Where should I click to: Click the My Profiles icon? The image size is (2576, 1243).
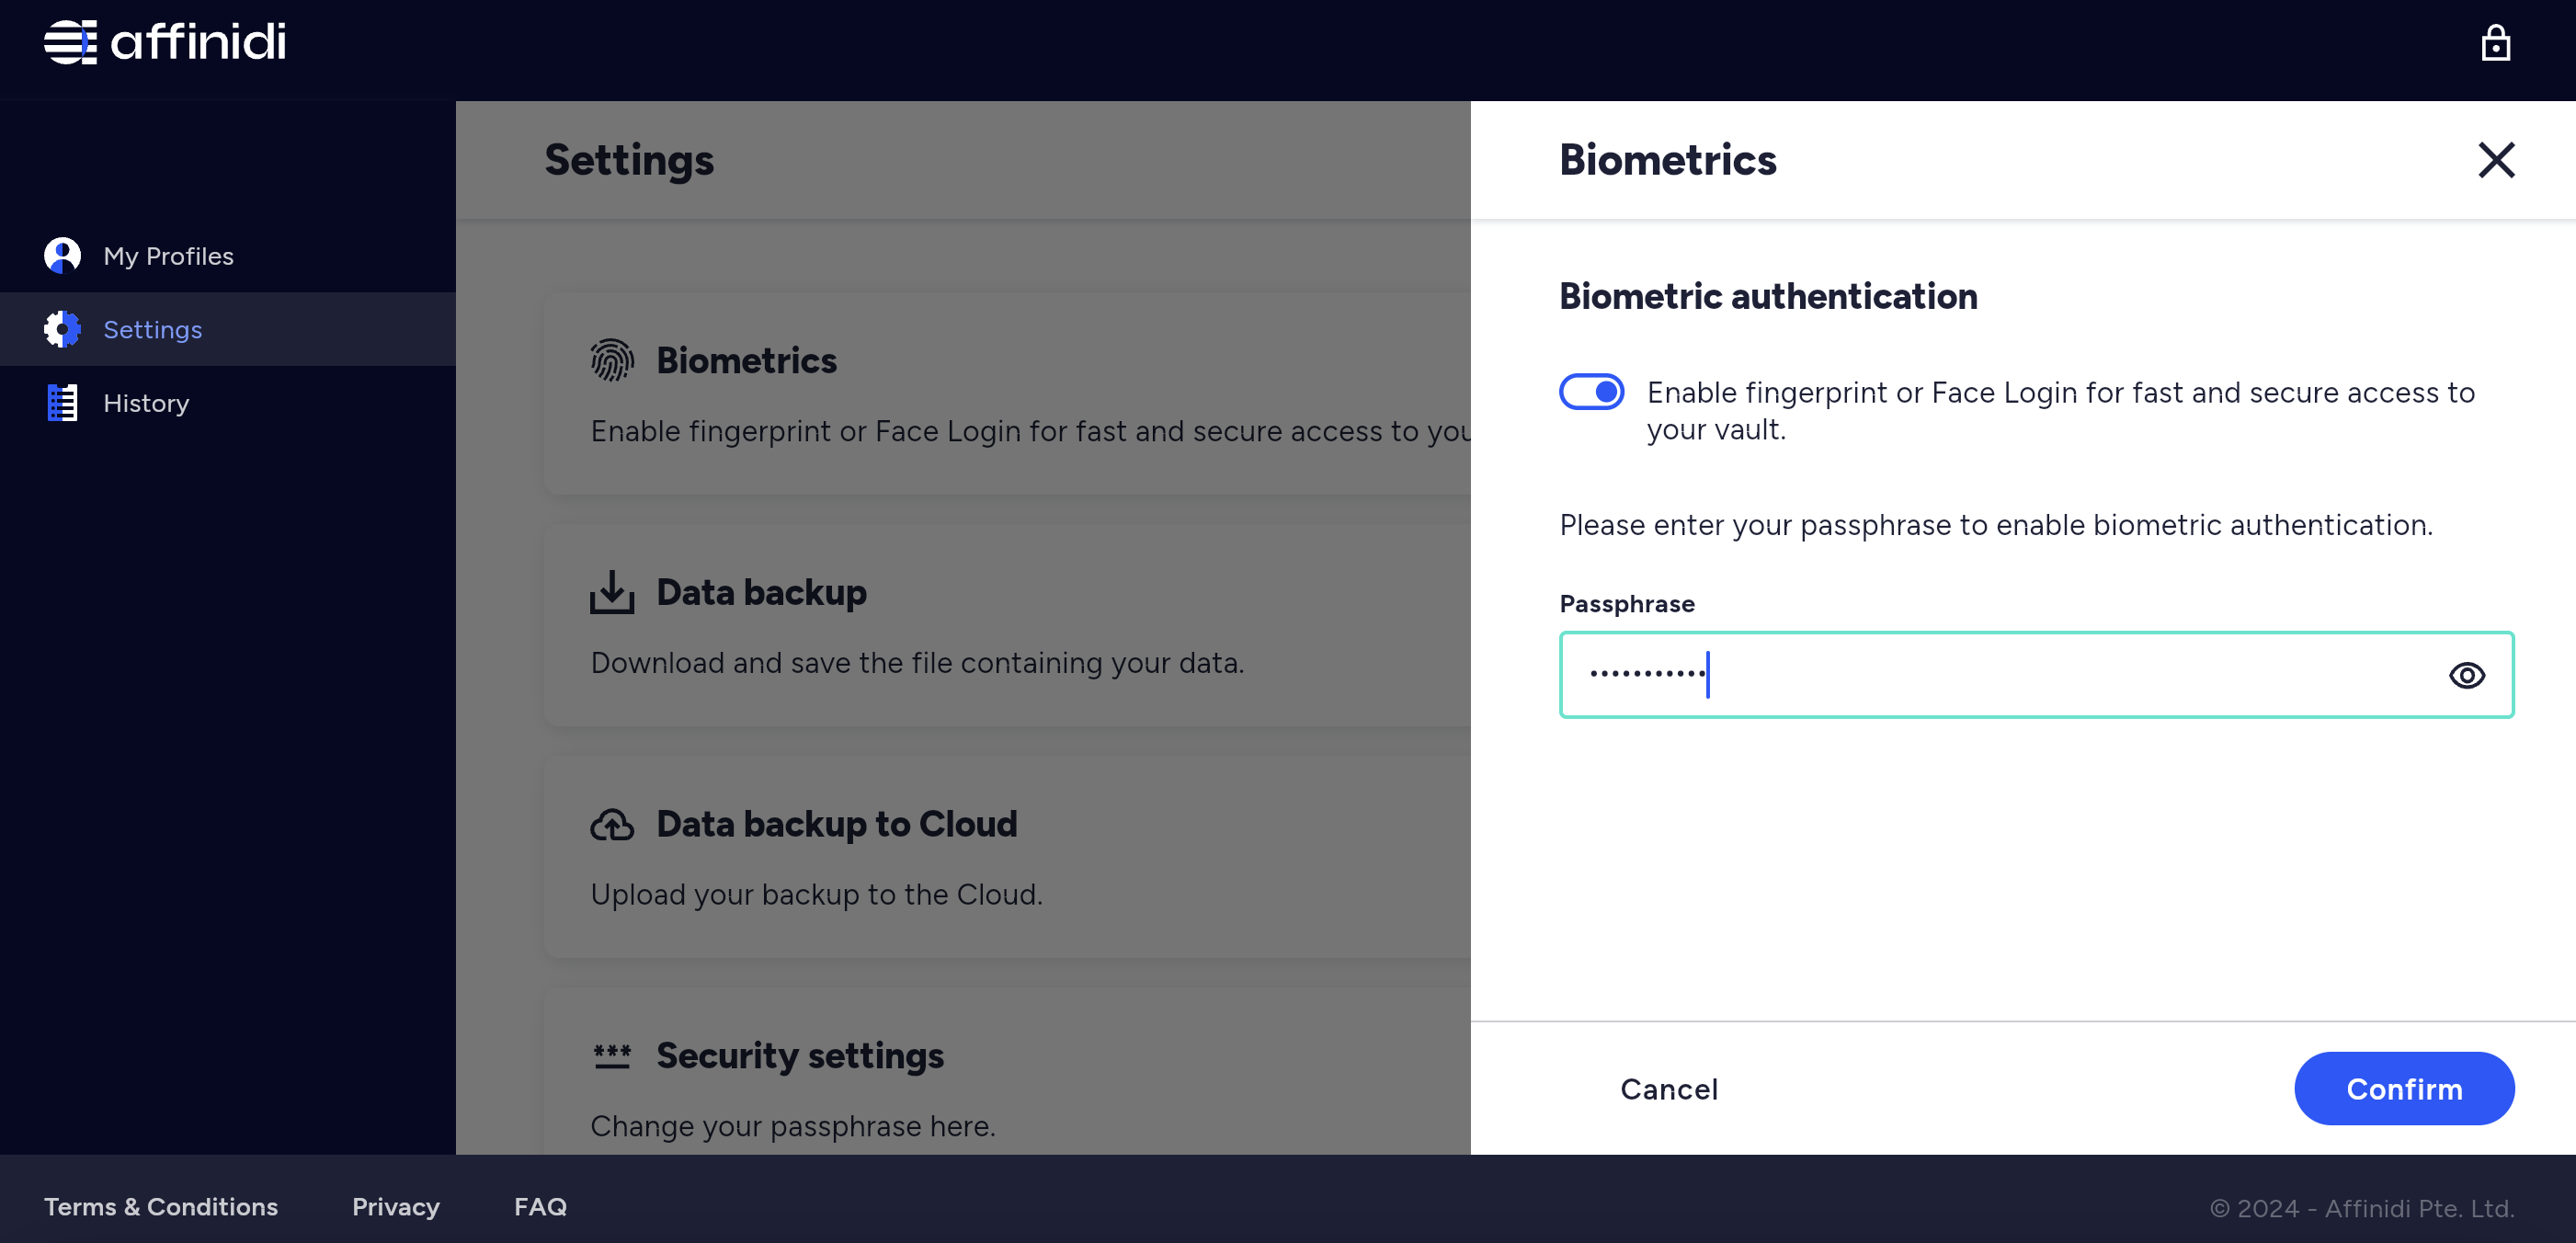[x=61, y=253]
